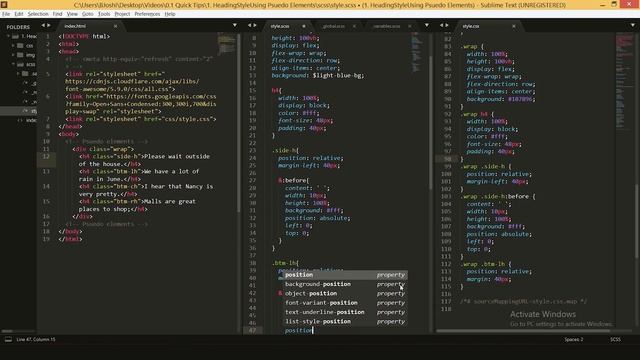640x360 pixels.
Task: Click 'Line 47, Column 15' status text
Action: coord(36,339)
